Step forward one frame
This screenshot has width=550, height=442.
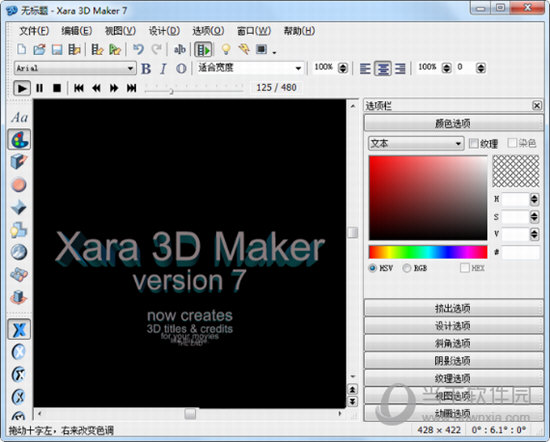pos(114,88)
